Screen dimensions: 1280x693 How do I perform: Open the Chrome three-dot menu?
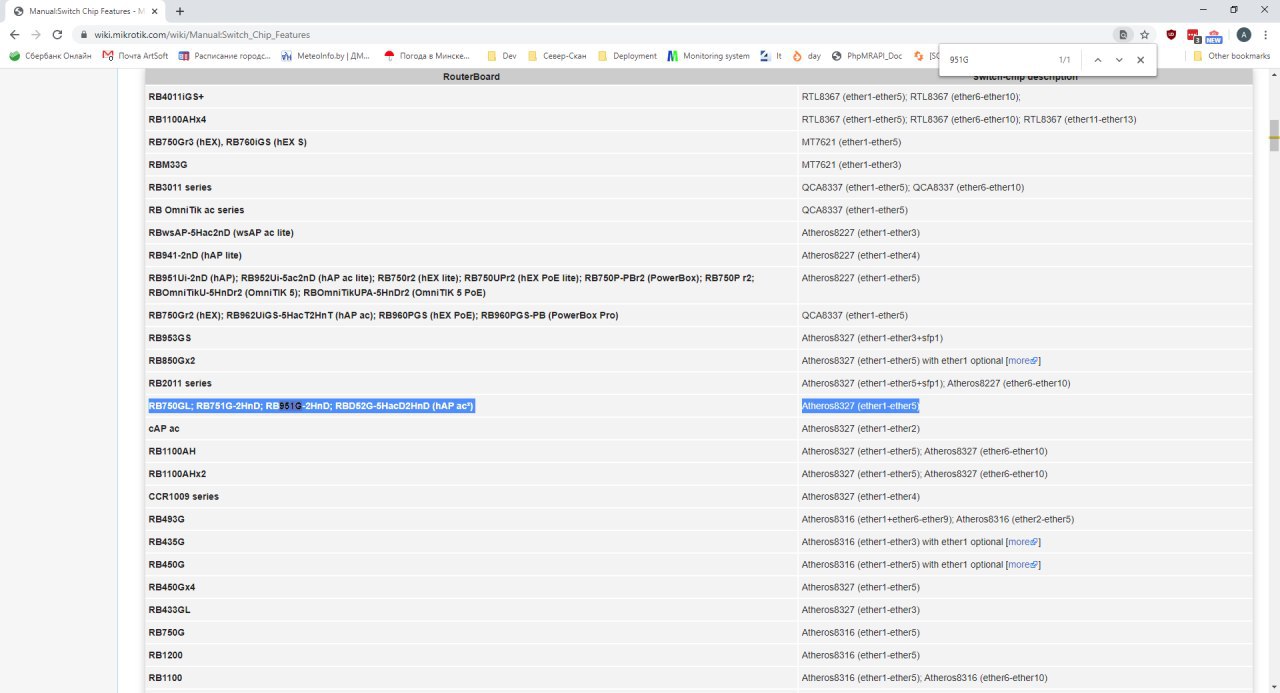1266,34
